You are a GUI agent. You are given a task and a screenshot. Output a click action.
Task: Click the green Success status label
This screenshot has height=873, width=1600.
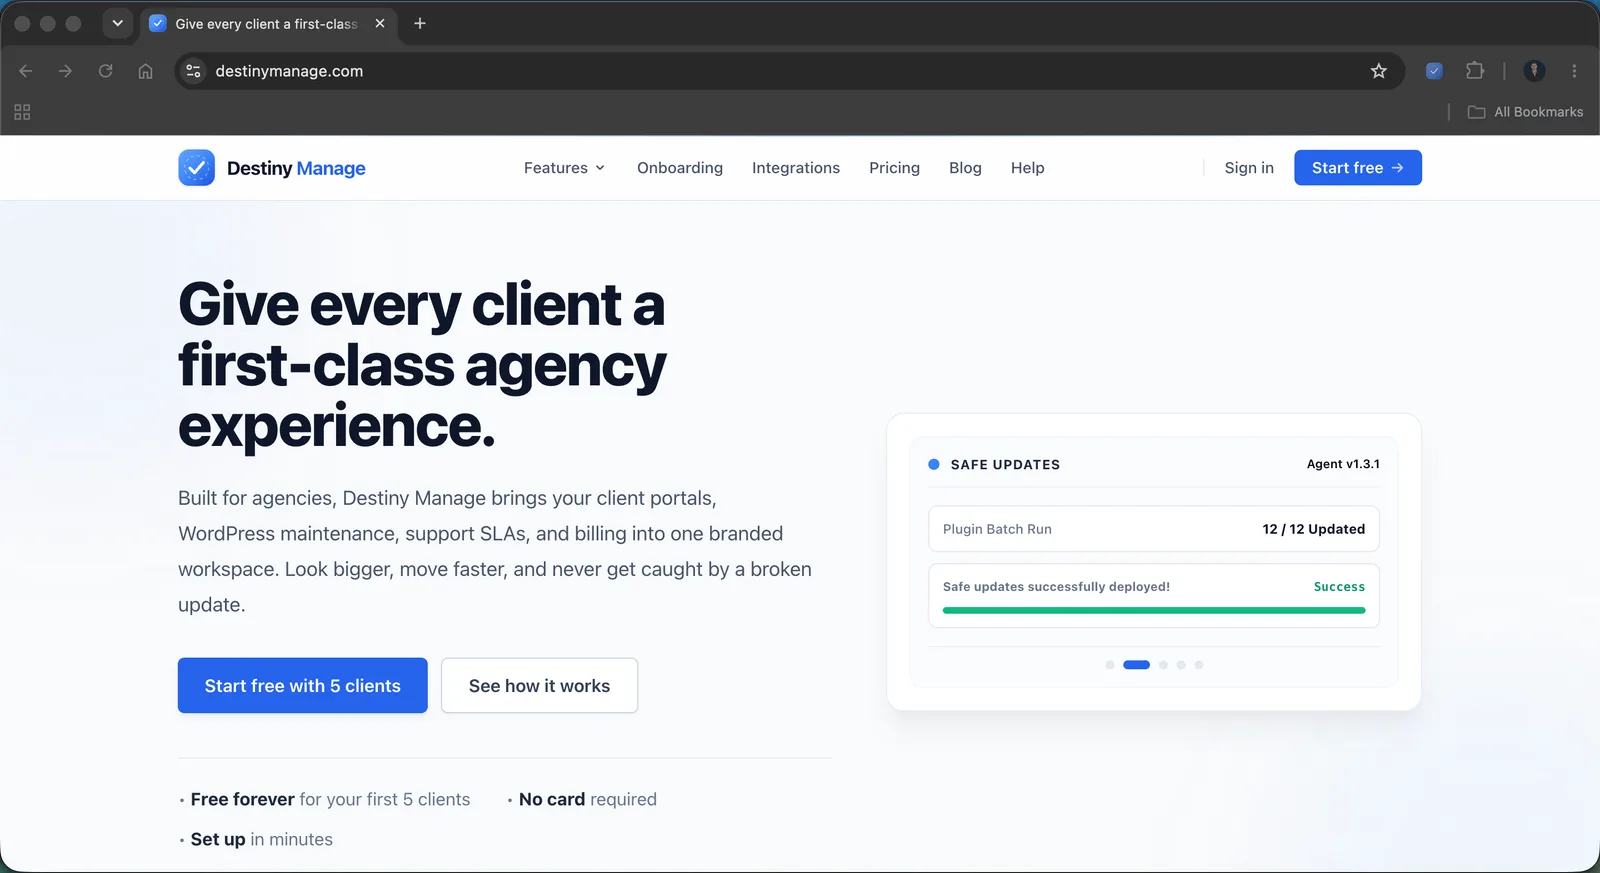[1339, 587]
